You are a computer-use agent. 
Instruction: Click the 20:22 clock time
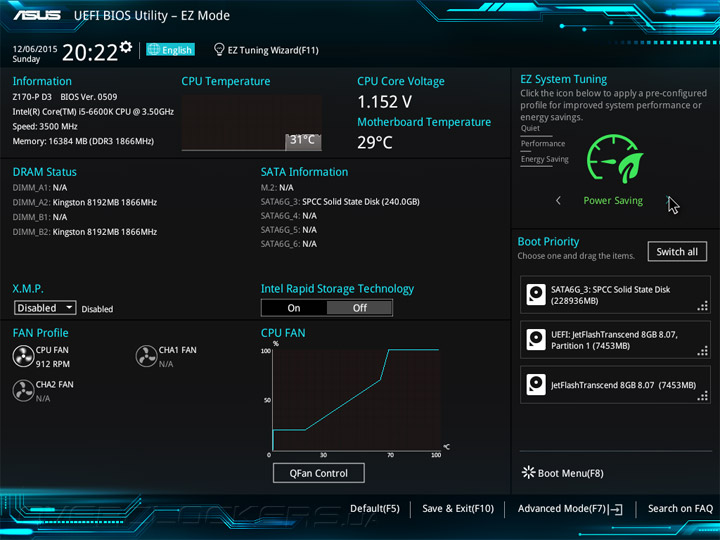coord(90,52)
